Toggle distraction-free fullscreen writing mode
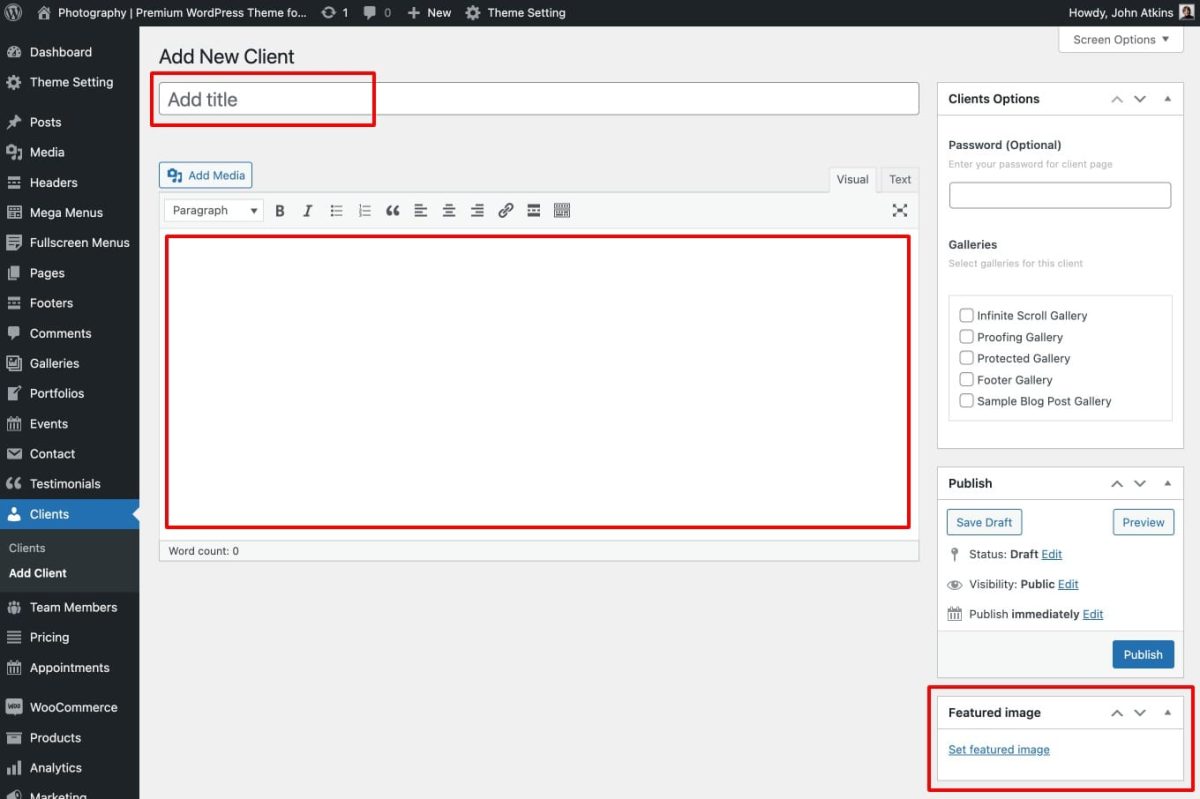The image size is (1200, 799). tap(899, 210)
